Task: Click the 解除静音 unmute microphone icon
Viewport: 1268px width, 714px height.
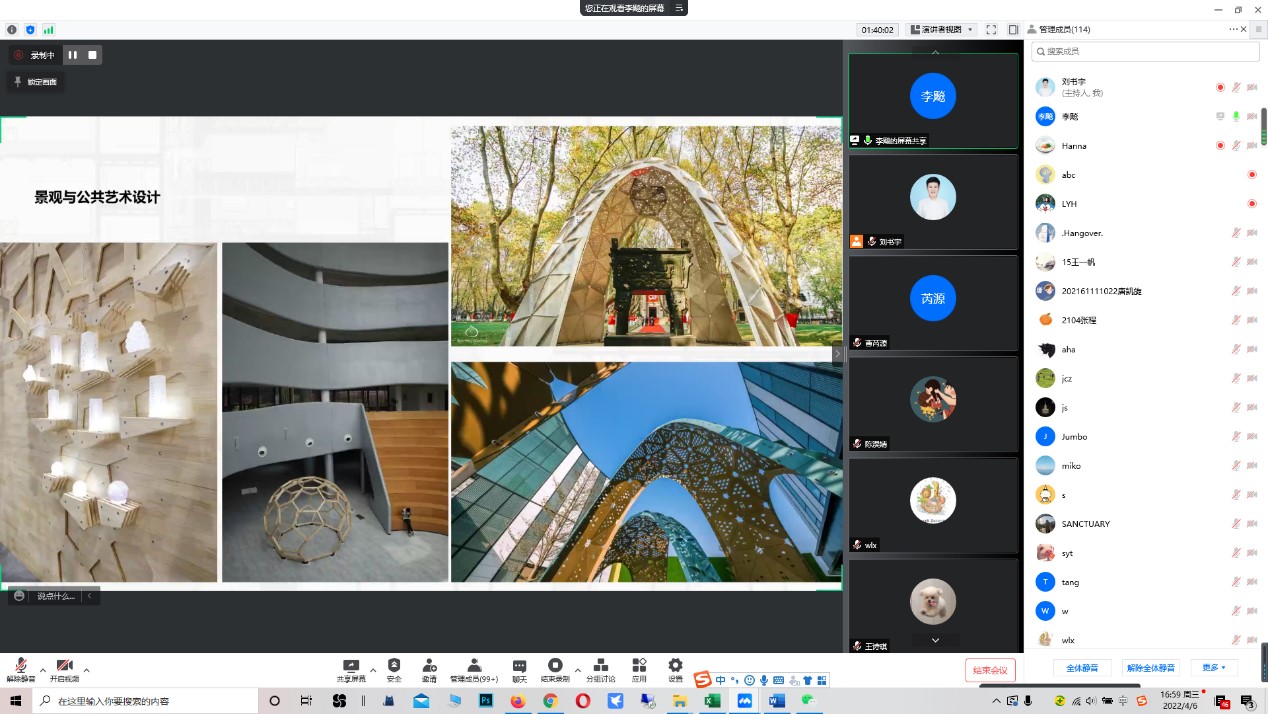Action: [20, 666]
